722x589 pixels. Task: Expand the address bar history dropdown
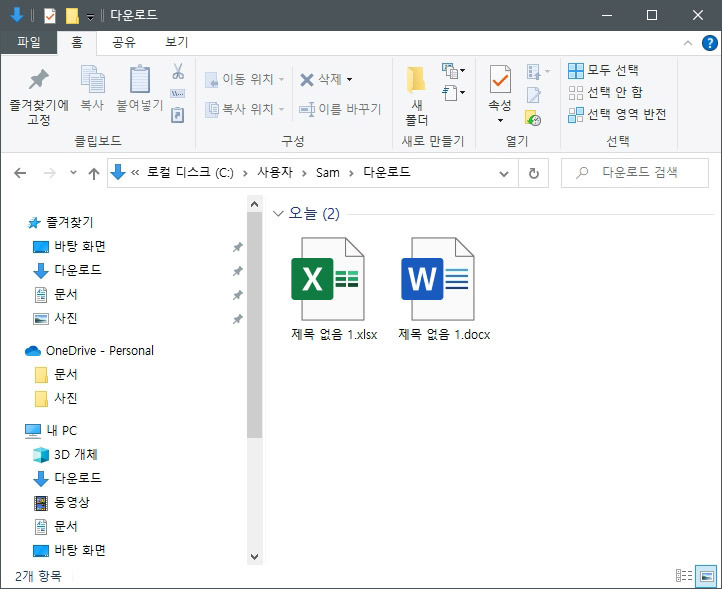coord(504,174)
